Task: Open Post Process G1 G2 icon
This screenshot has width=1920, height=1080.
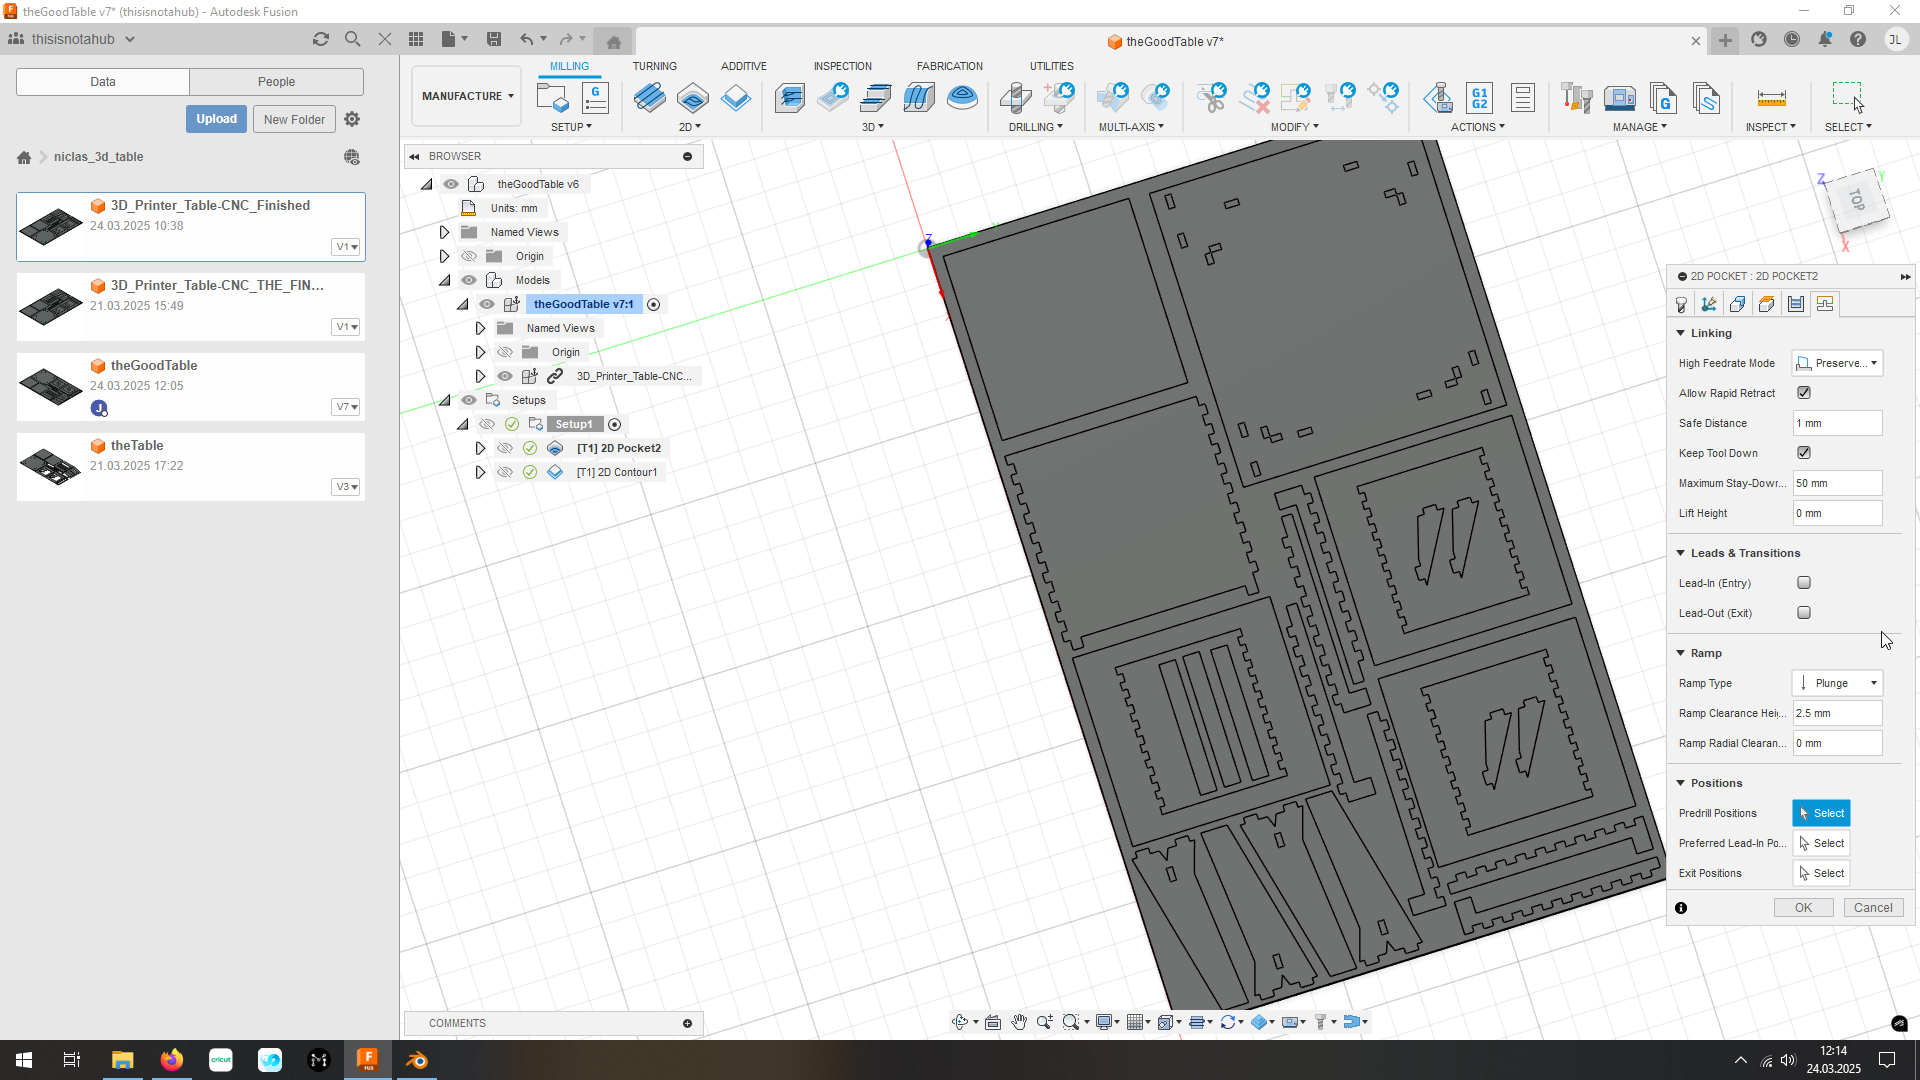Action: pos(1480,98)
